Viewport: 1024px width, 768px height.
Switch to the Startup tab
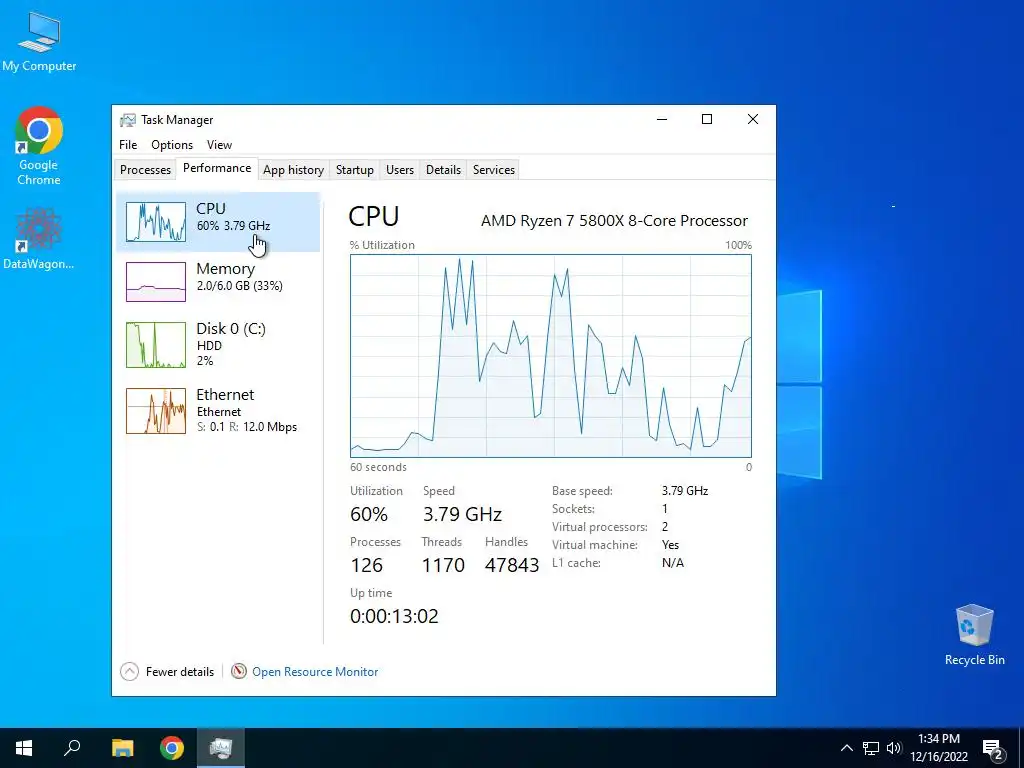point(355,170)
